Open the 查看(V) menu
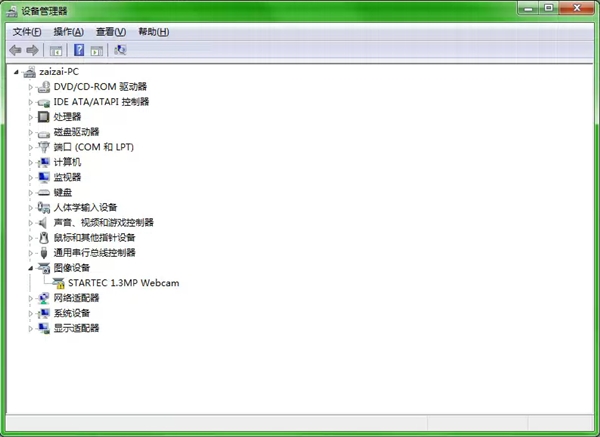This screenshot has width=600, height=437. pos(111,32)
